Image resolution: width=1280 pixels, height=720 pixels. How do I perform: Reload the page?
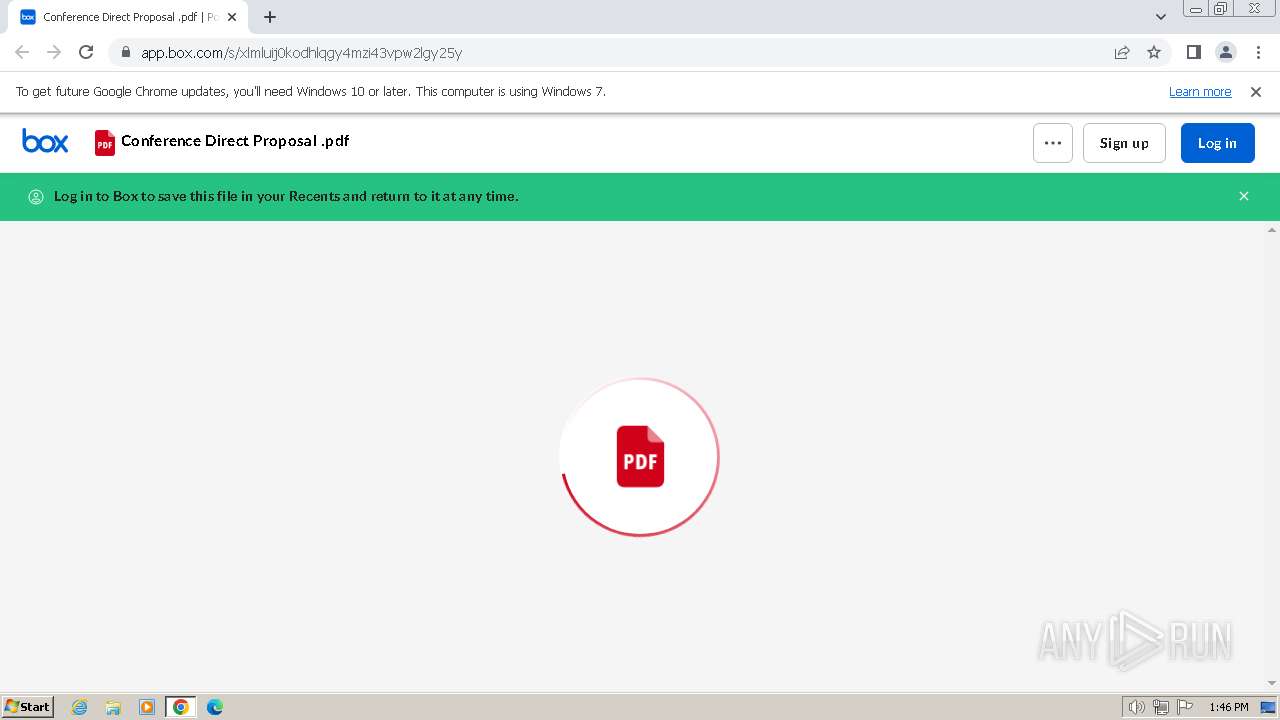[86, 52]
